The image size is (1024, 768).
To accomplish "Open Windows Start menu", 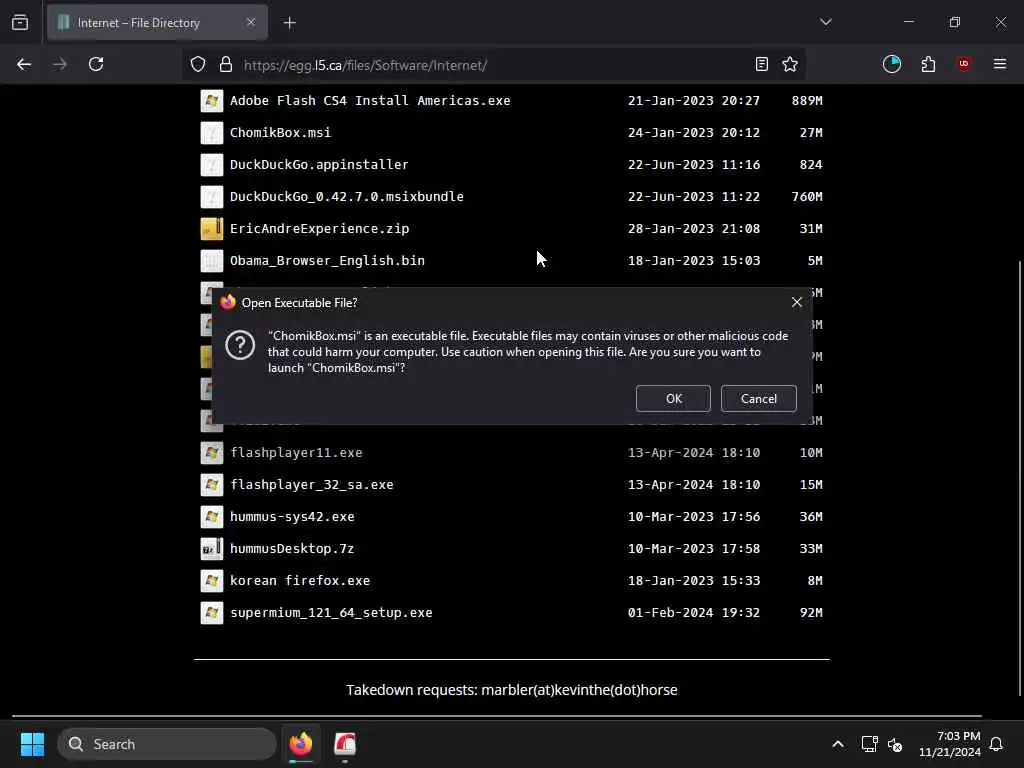I will (32, 744).
